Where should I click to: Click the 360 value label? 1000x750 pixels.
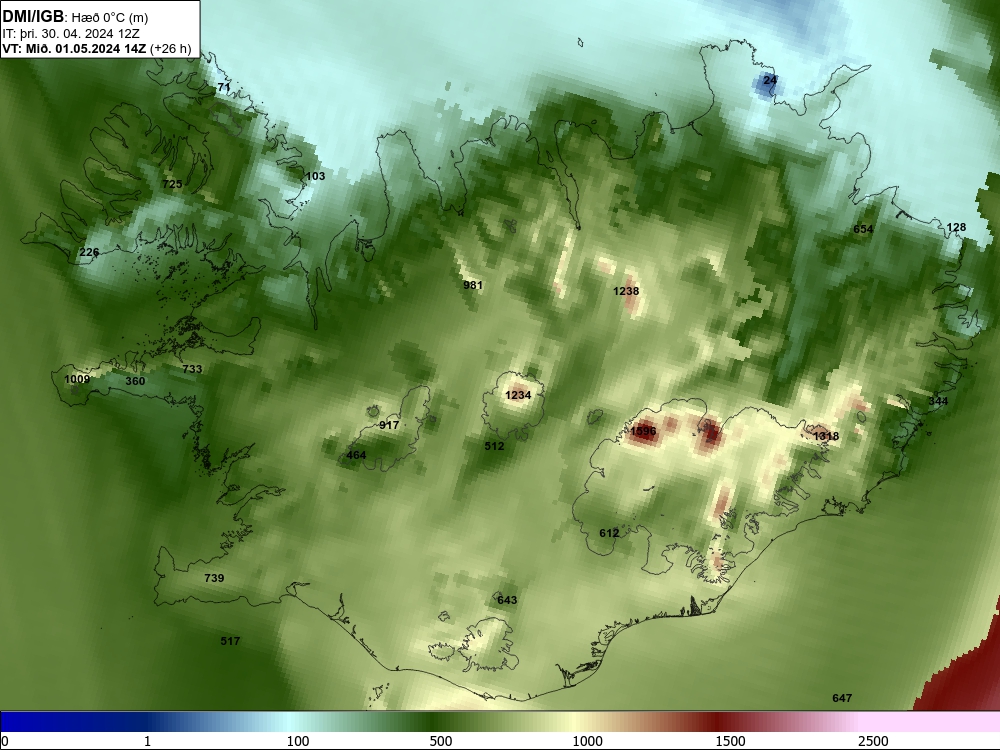(135, 381)
